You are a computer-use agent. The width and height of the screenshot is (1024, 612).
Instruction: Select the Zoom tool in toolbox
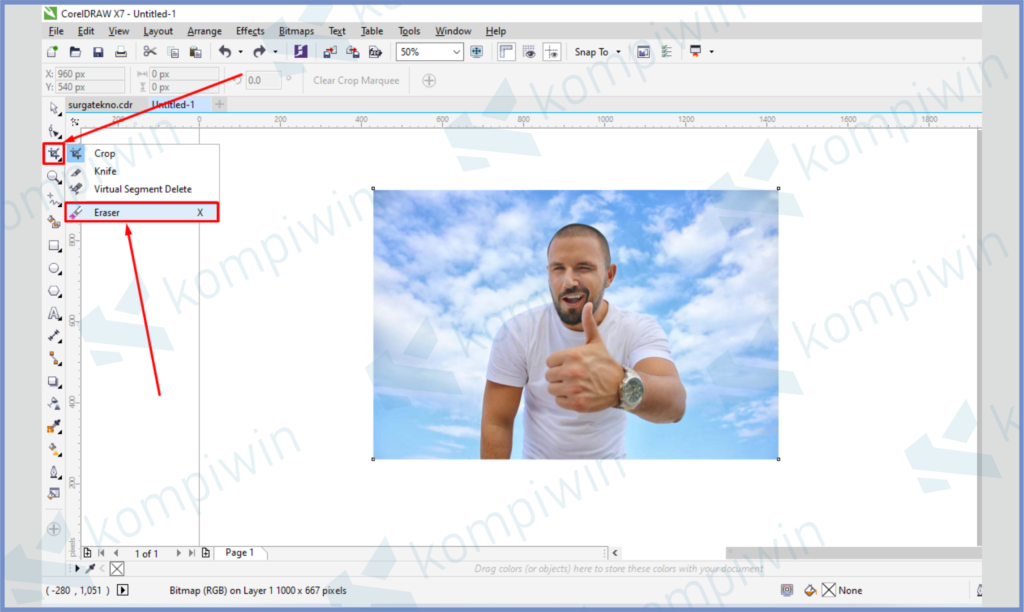click(54, 176)
